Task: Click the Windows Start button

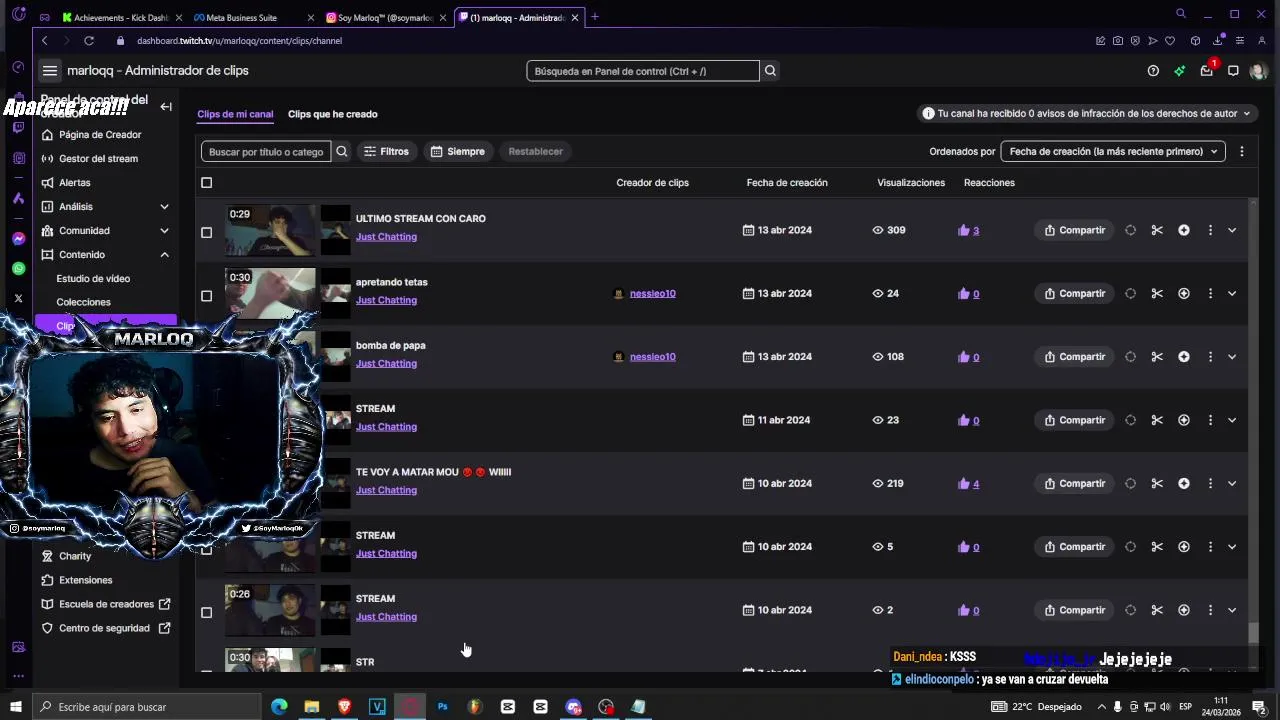Action: [15, 707]
